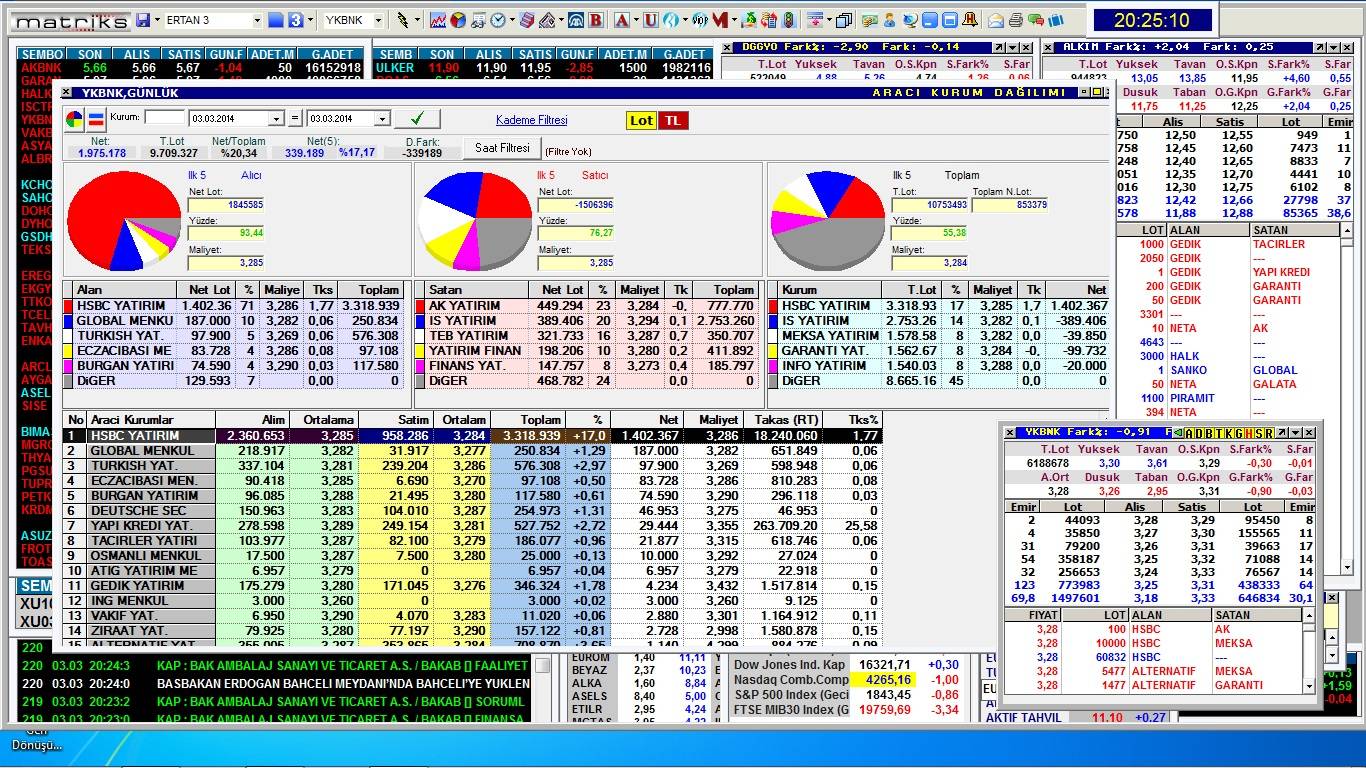Click the blue-red bar list view icon
Screen dimensions: 1366x768
click(x=96, y=120)
